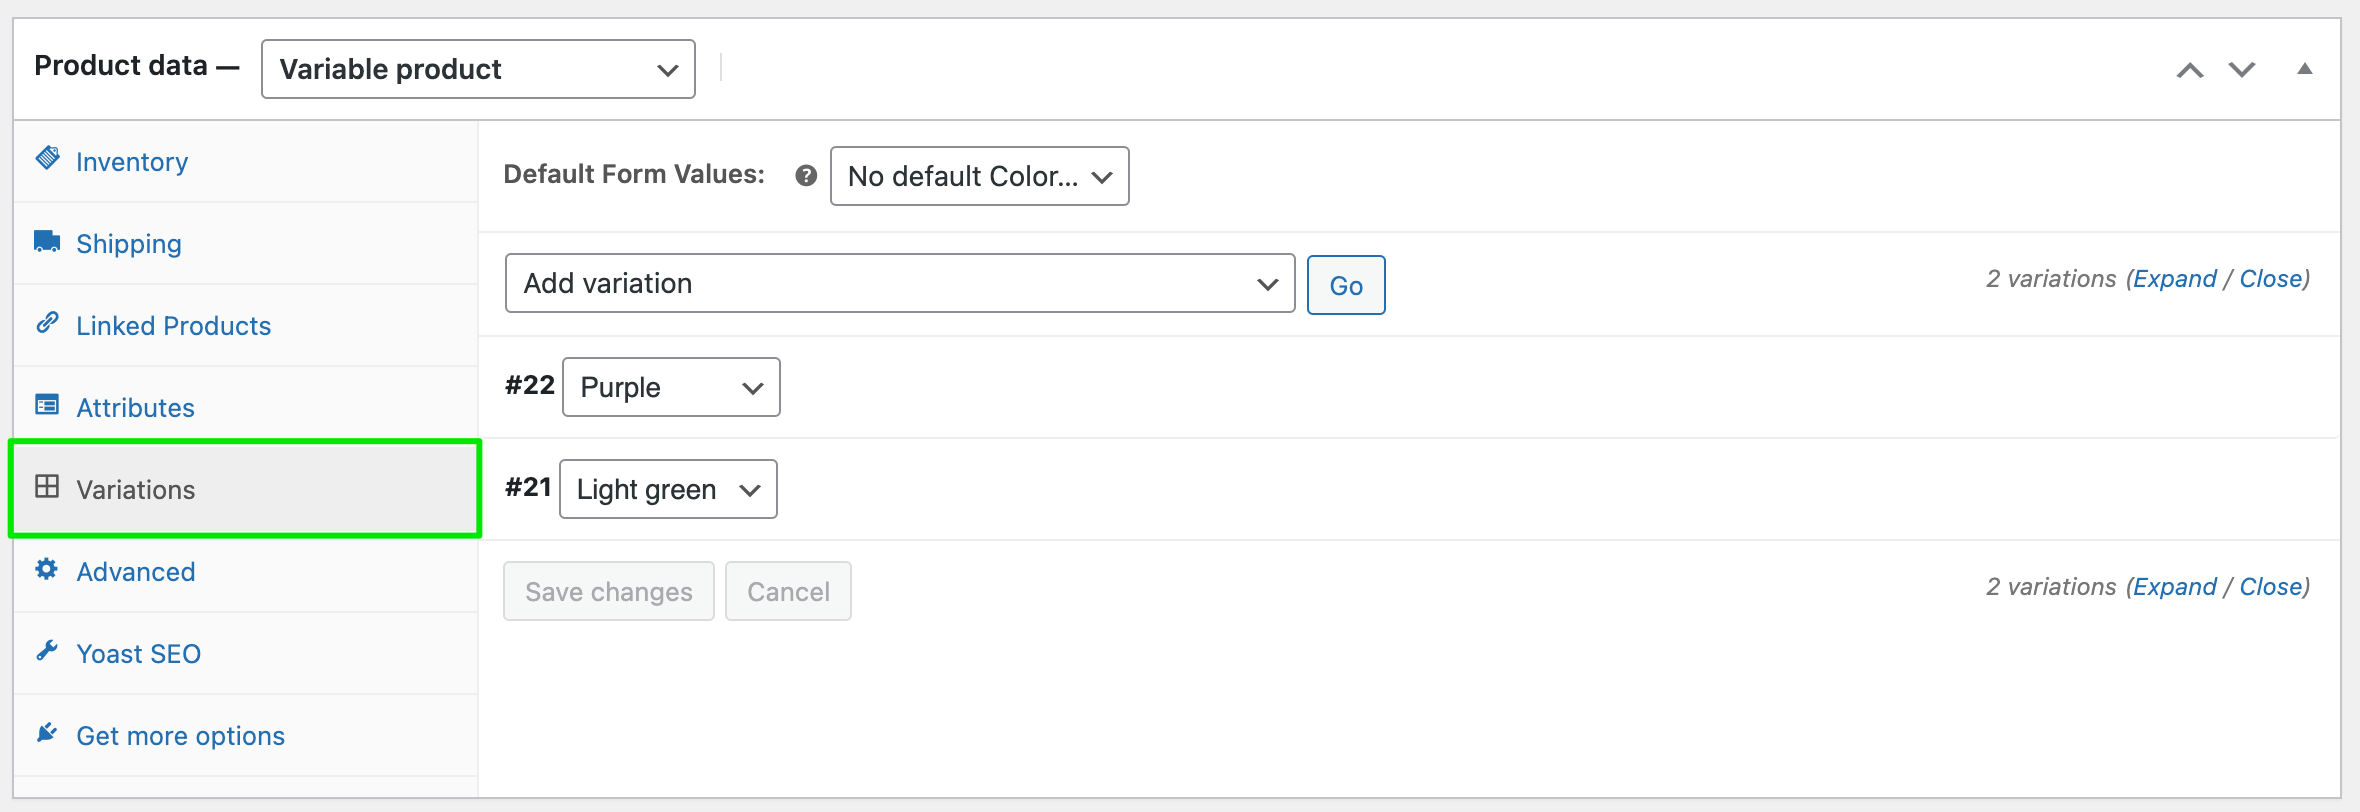Open the Variable product type dropdown
Viewport: 2360px width, 812px height.
(477, 69)
